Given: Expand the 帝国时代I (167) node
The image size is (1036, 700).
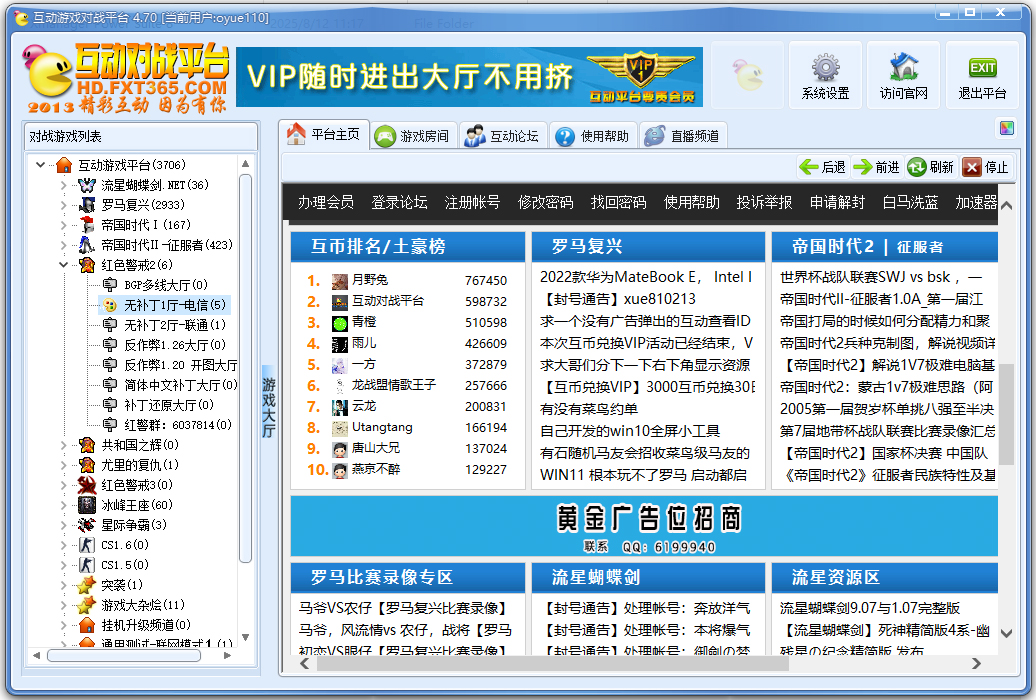Looking at the screenshot, I should tap(63, 225).
